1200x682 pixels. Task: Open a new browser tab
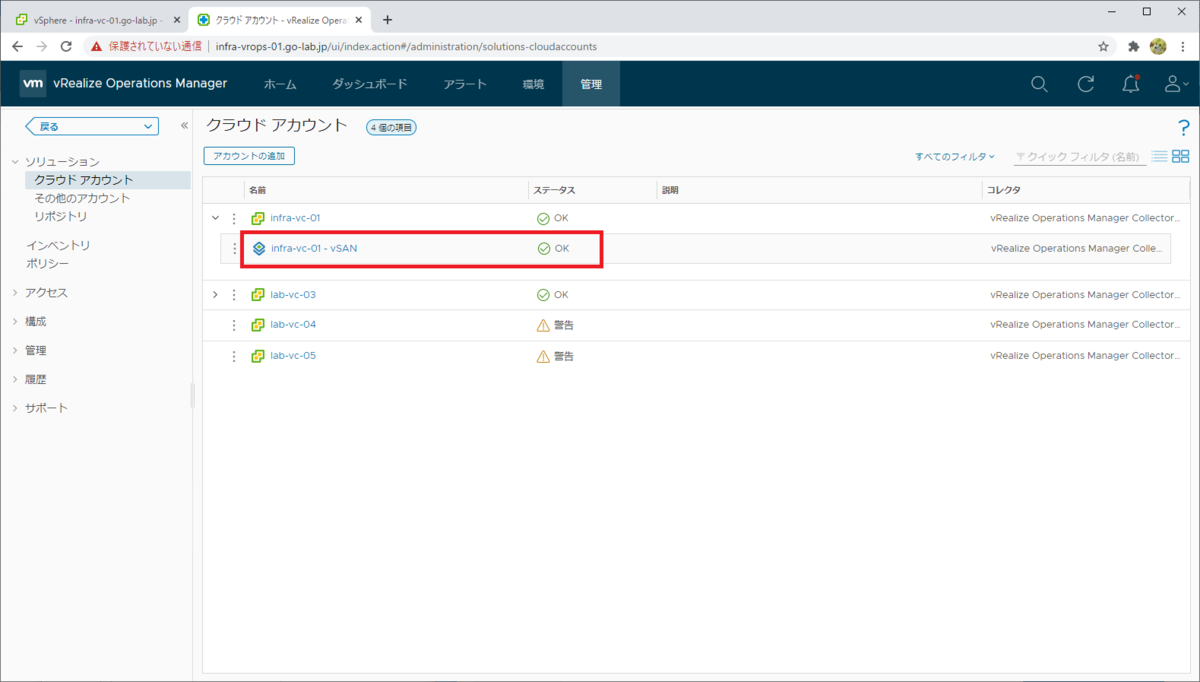click(x=387, y=19)
